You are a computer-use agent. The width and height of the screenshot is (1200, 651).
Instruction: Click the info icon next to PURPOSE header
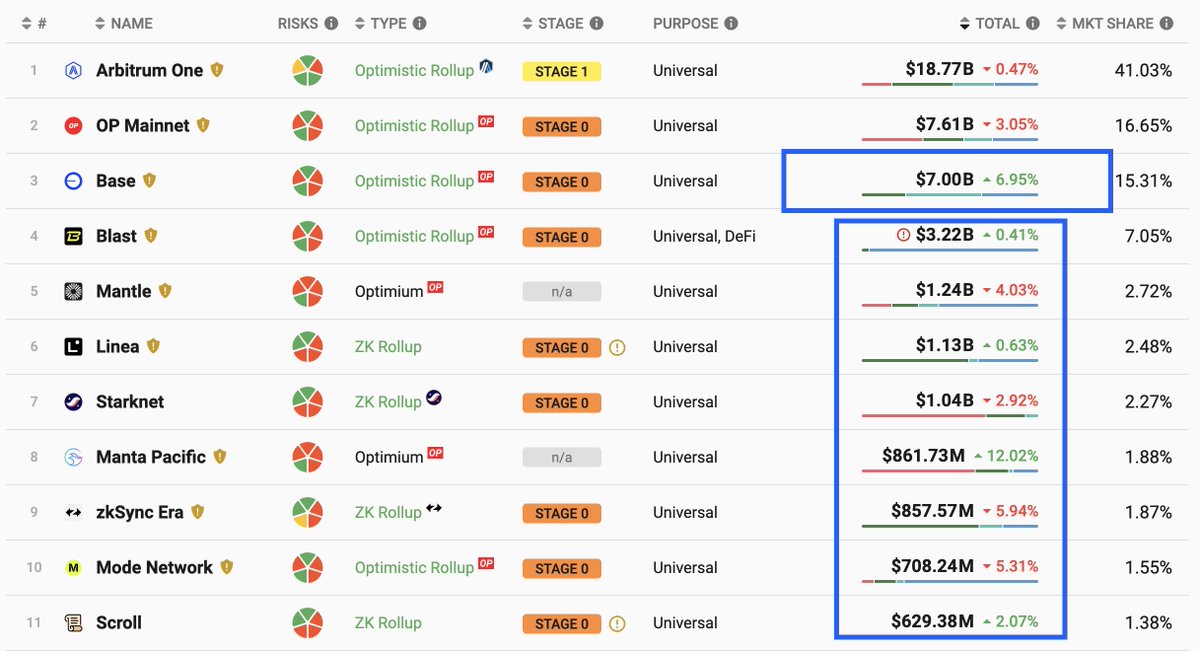pyautogui.click(x=731, y=23)
